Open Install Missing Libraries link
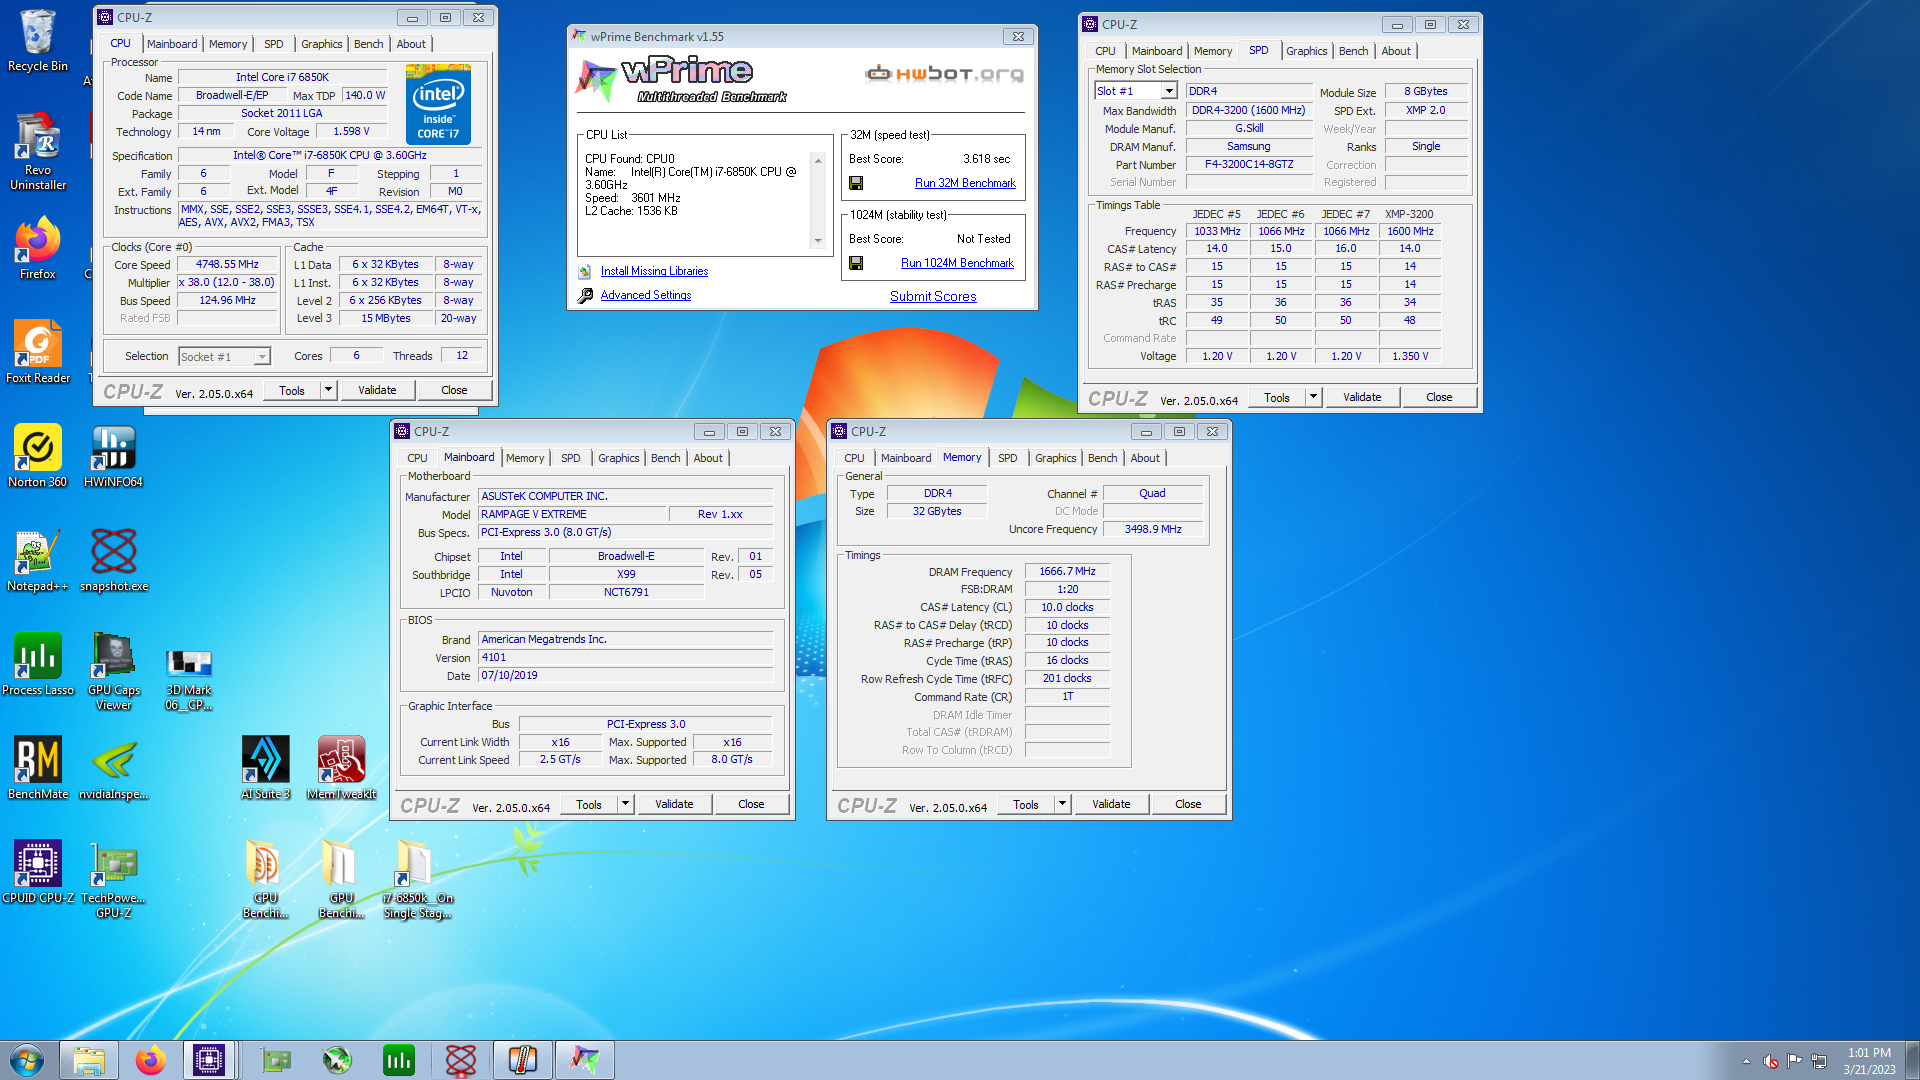Screen dimensions: 1920x1080 pos(654,271)
